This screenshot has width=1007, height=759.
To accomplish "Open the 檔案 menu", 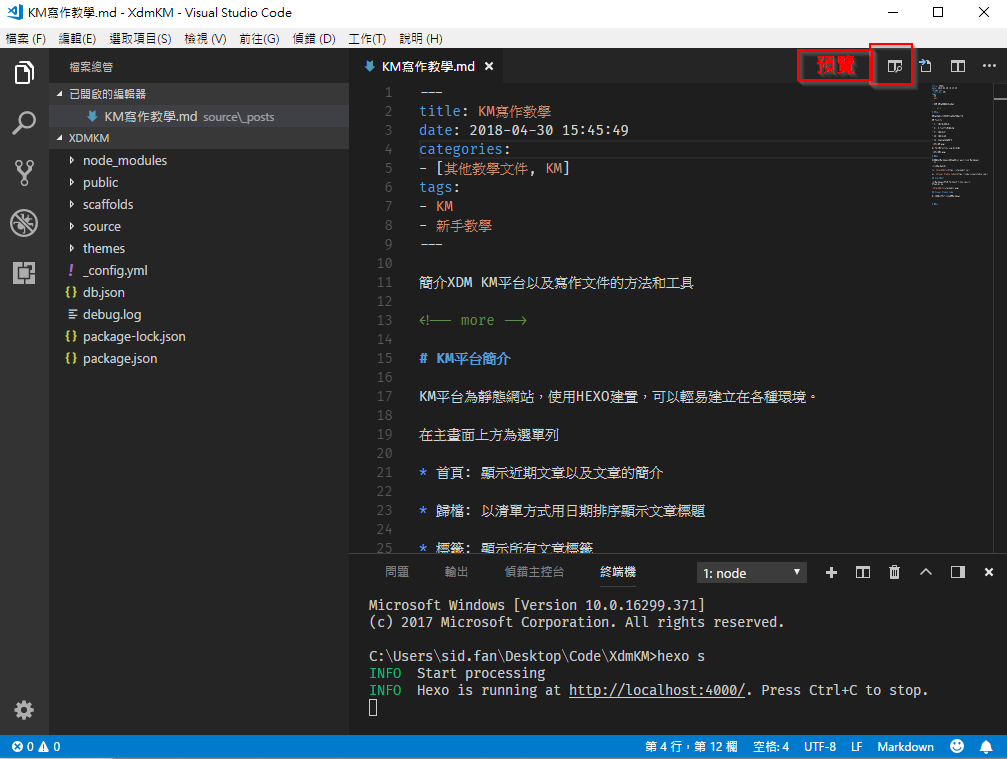I will [x=25, y=39].
